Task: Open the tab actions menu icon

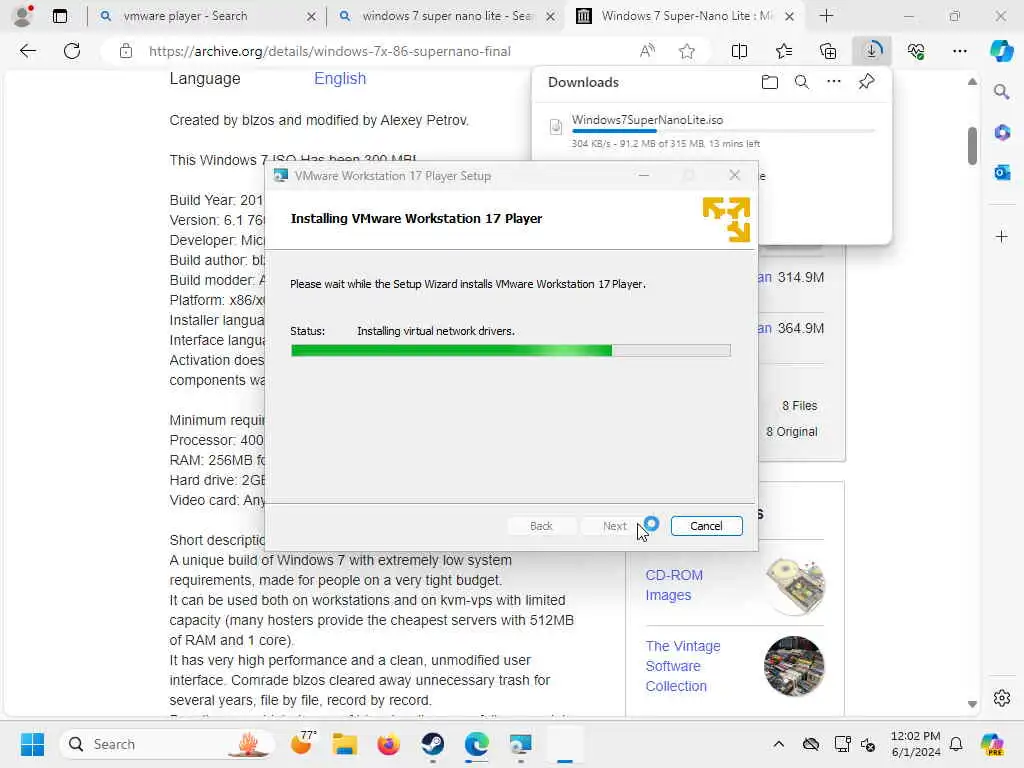Action: pos(60,16)
